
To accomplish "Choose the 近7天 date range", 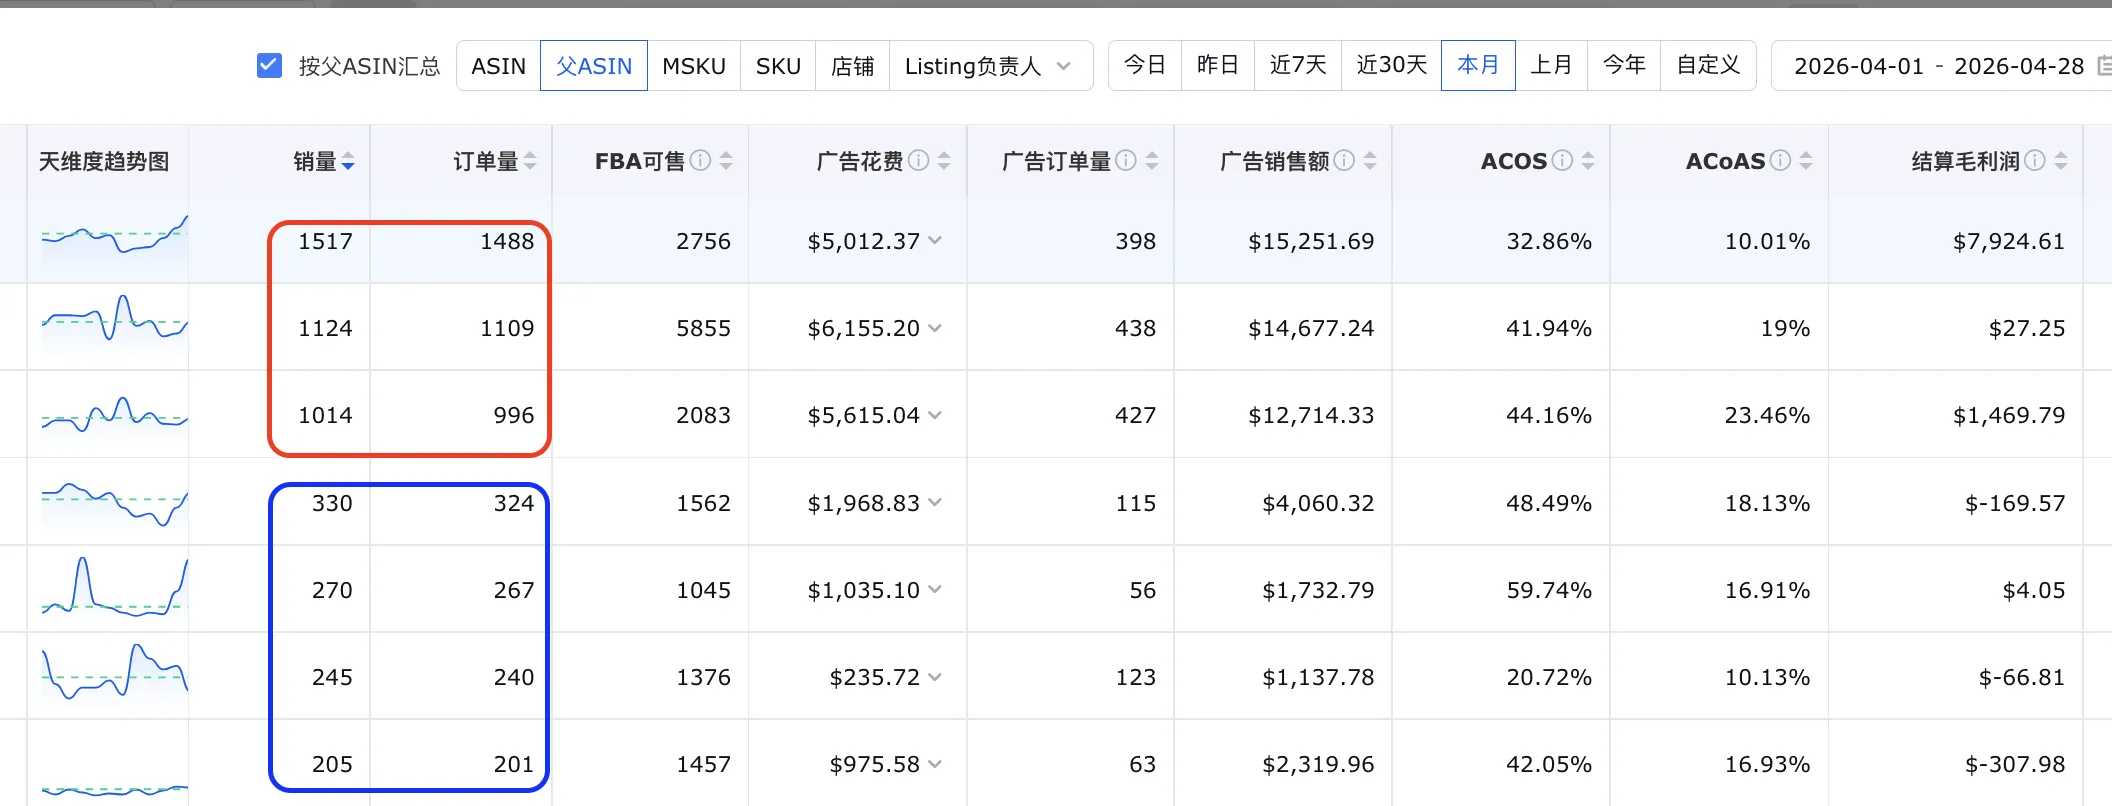I will pos(1298,66).
